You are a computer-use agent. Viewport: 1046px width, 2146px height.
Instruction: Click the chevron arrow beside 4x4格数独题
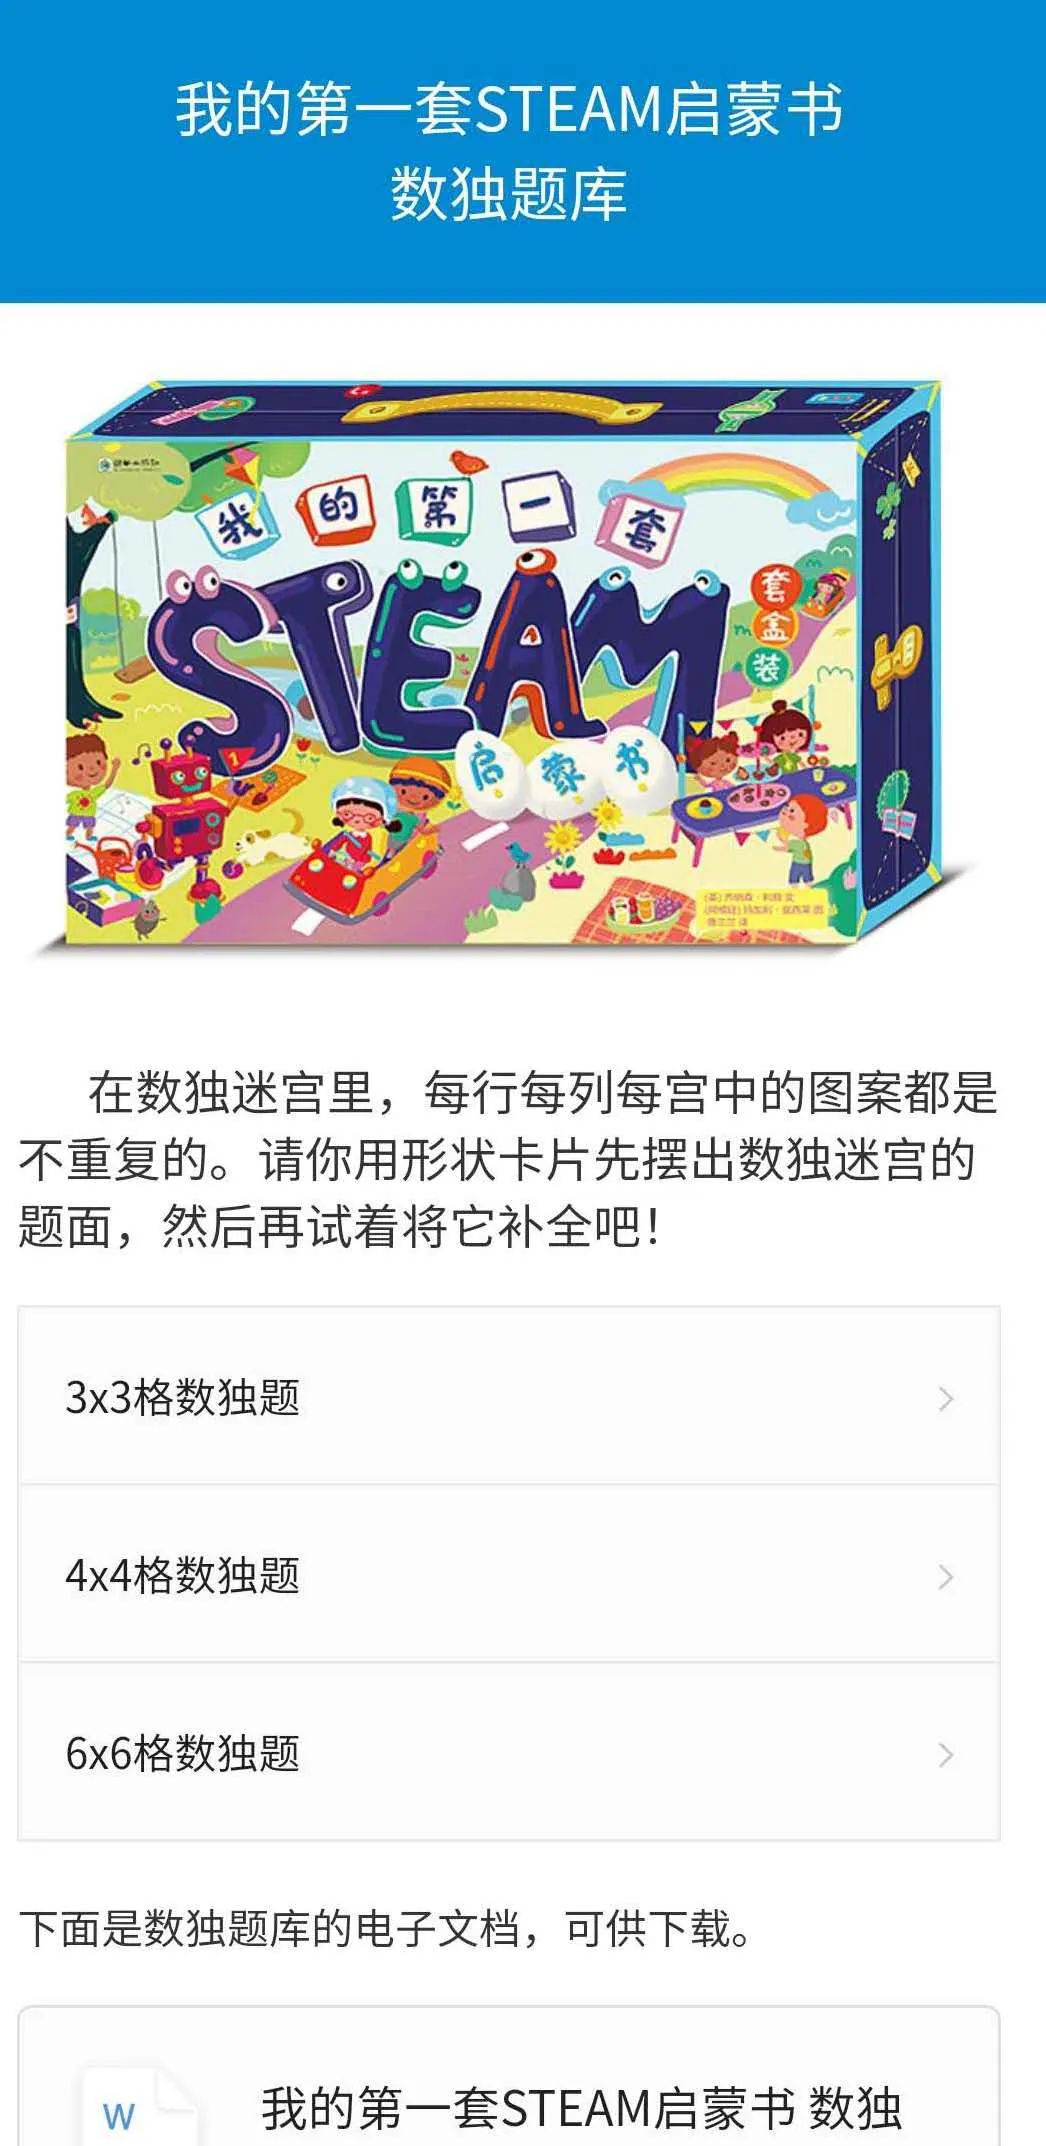945,1576
